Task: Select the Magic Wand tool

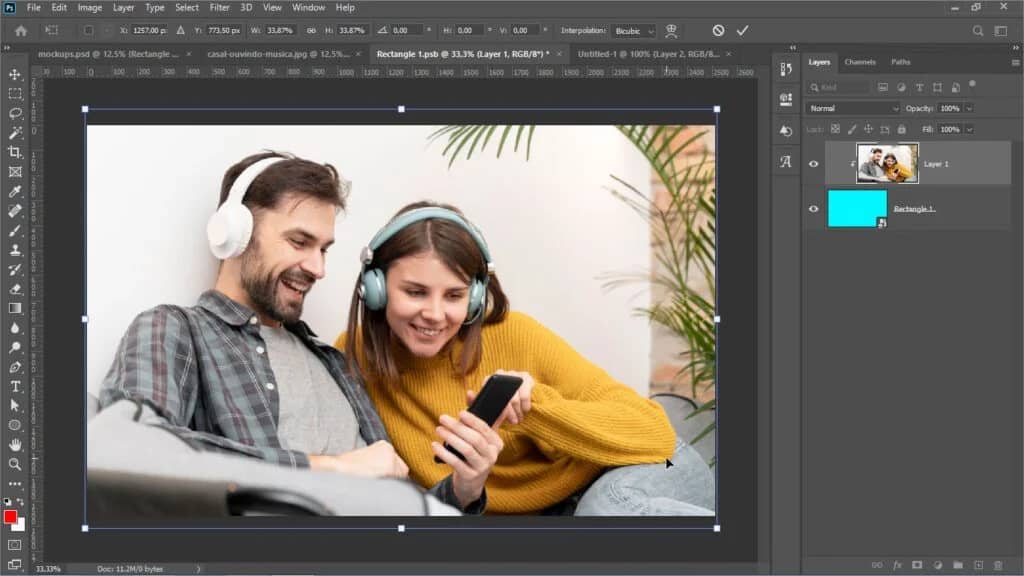Action: [15, 133]
